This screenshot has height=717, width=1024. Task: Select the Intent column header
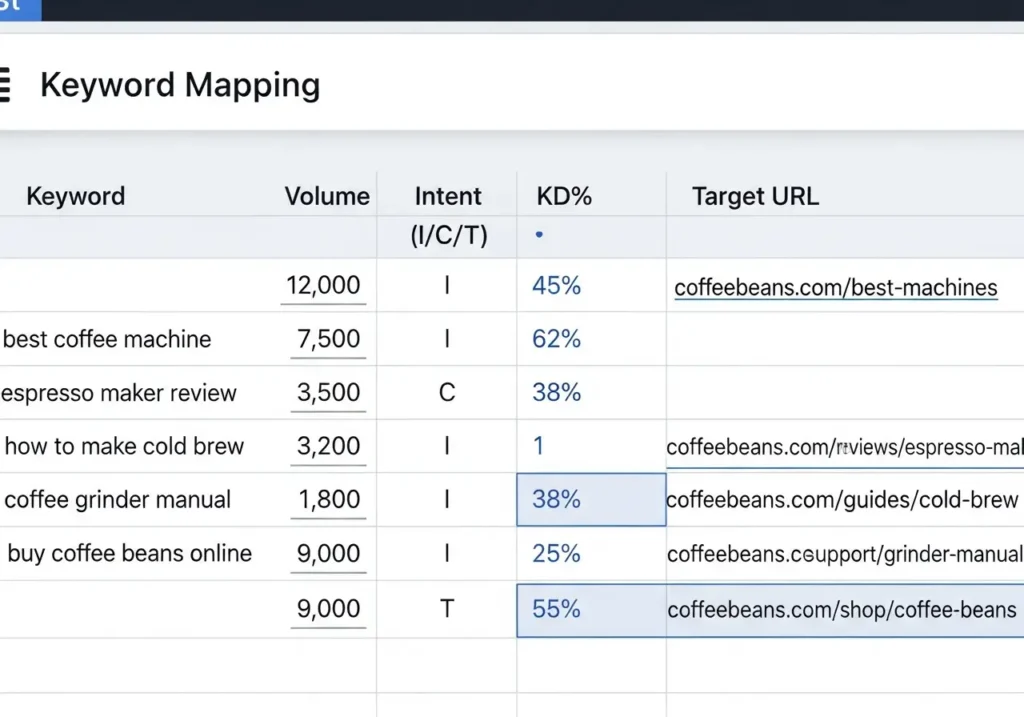(x=447, y=196)
